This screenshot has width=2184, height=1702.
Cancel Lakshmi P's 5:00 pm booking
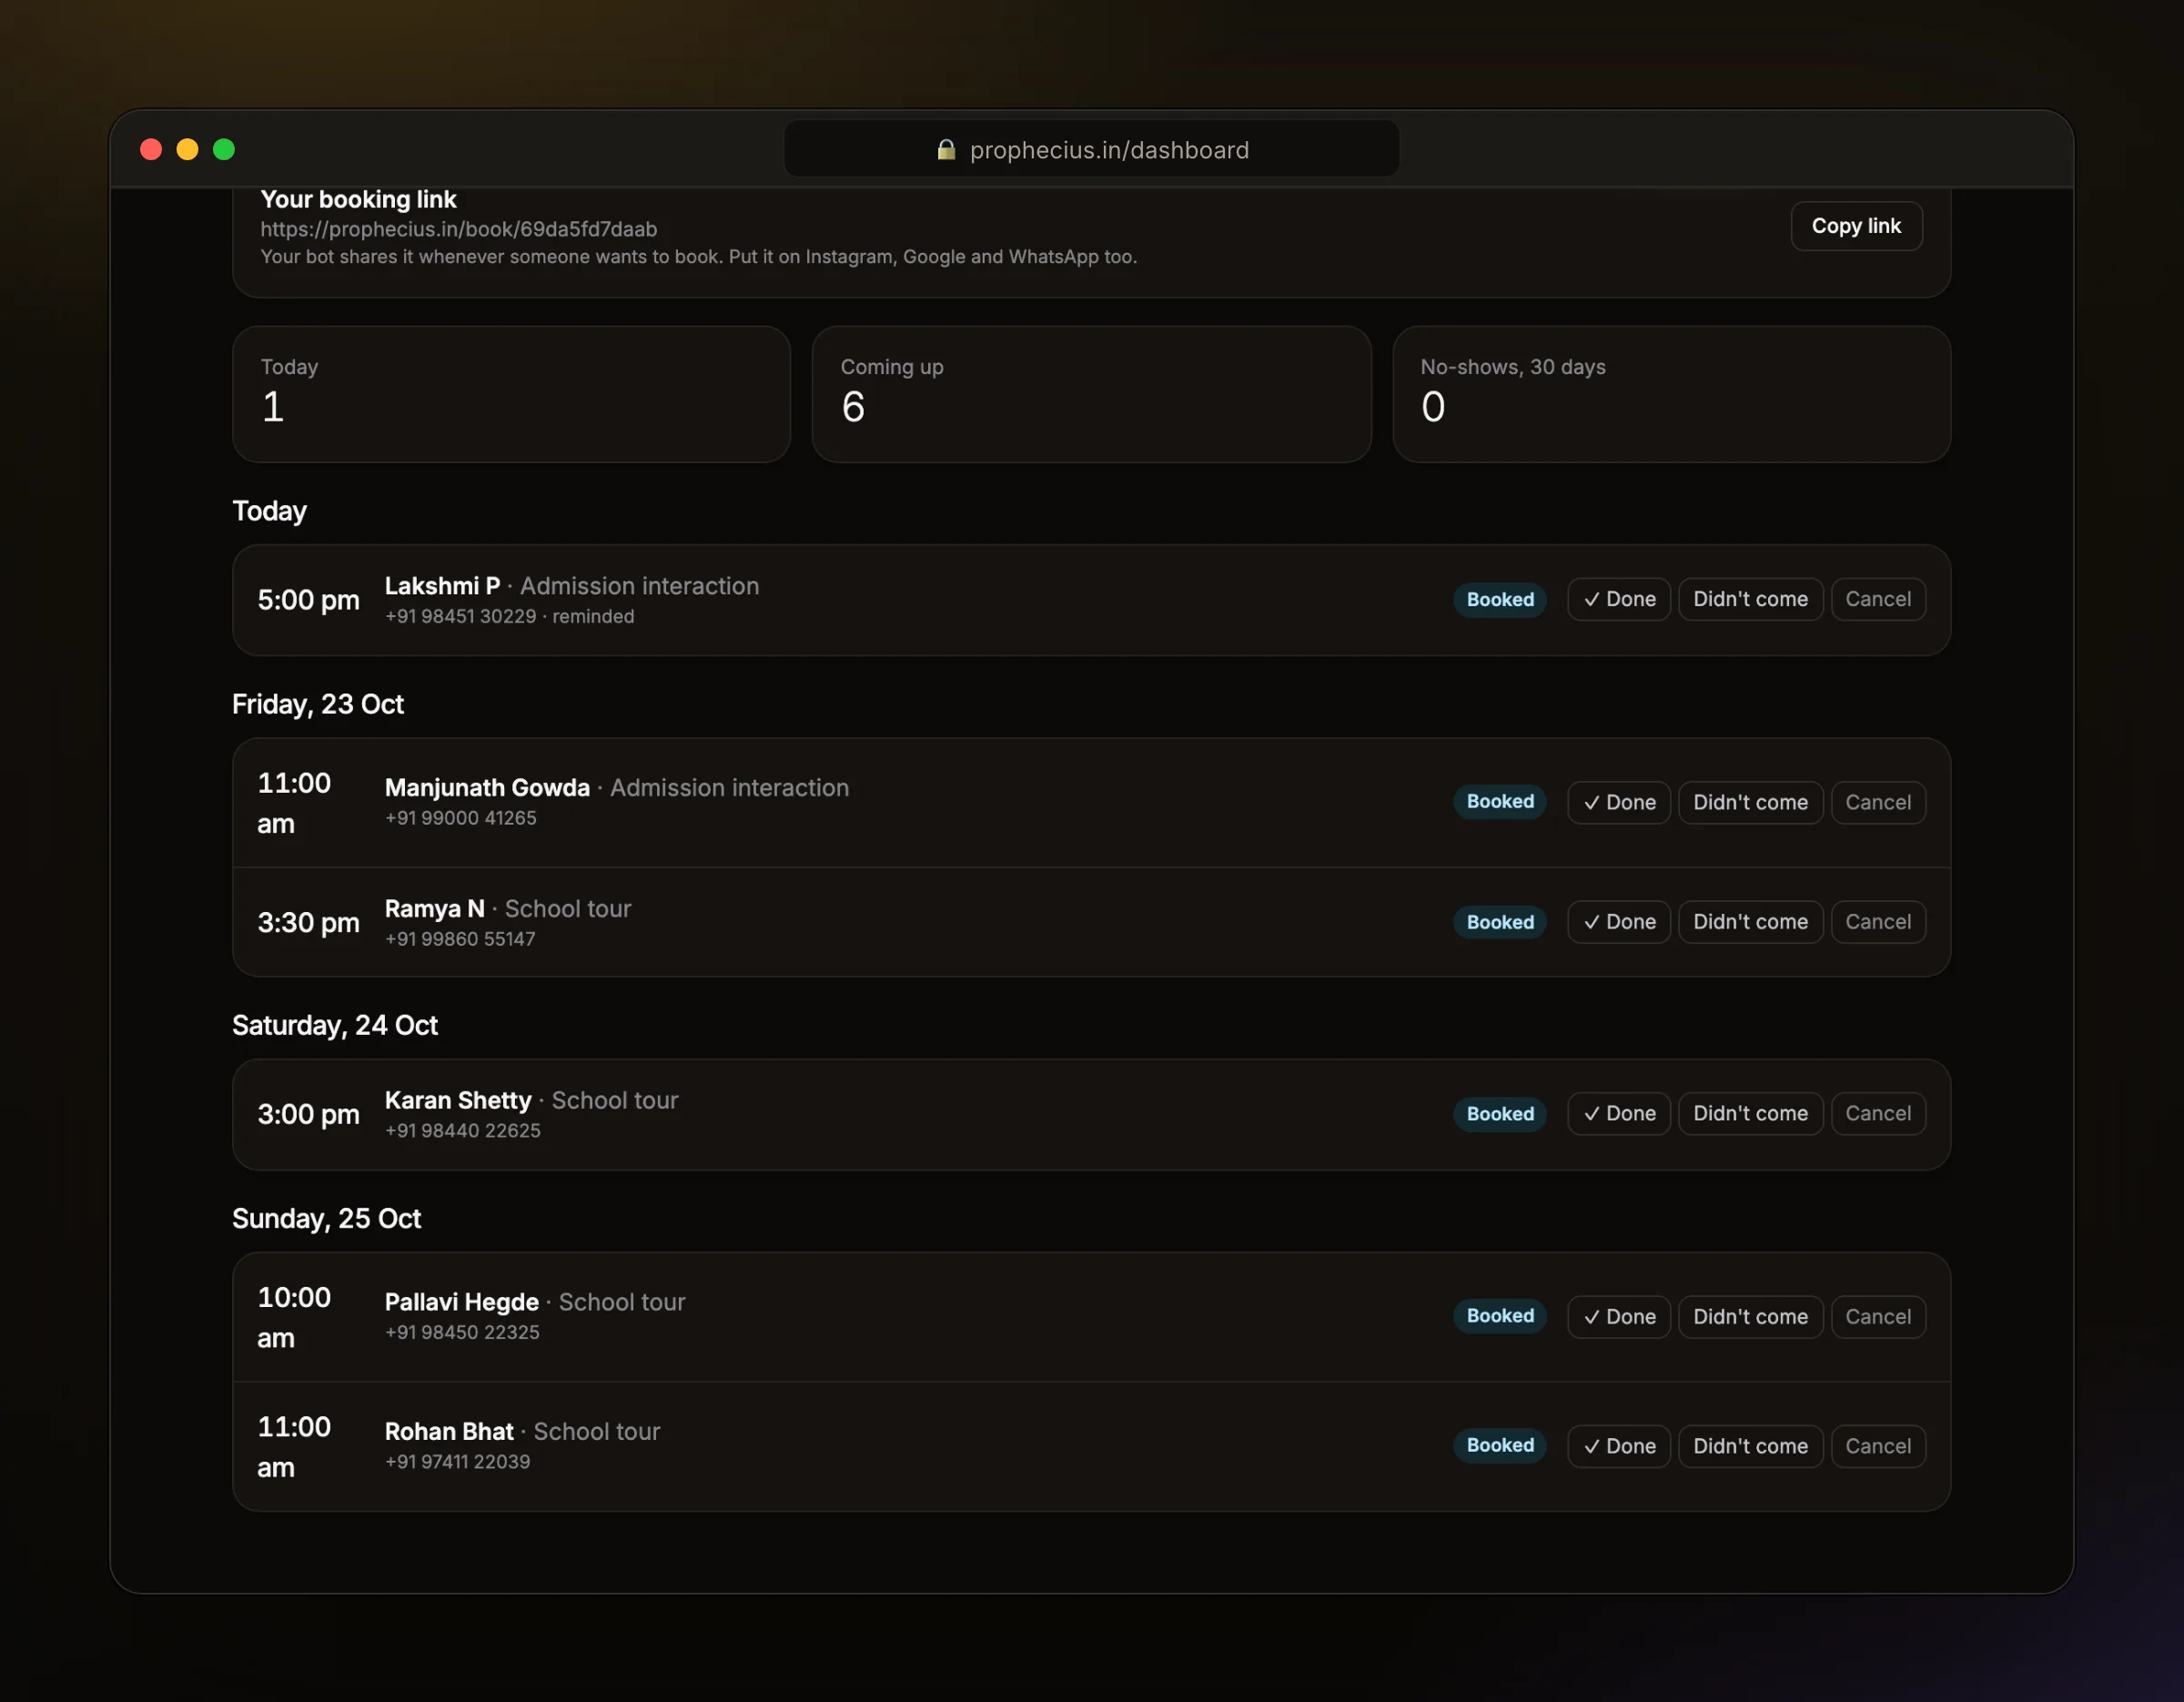1878,599
